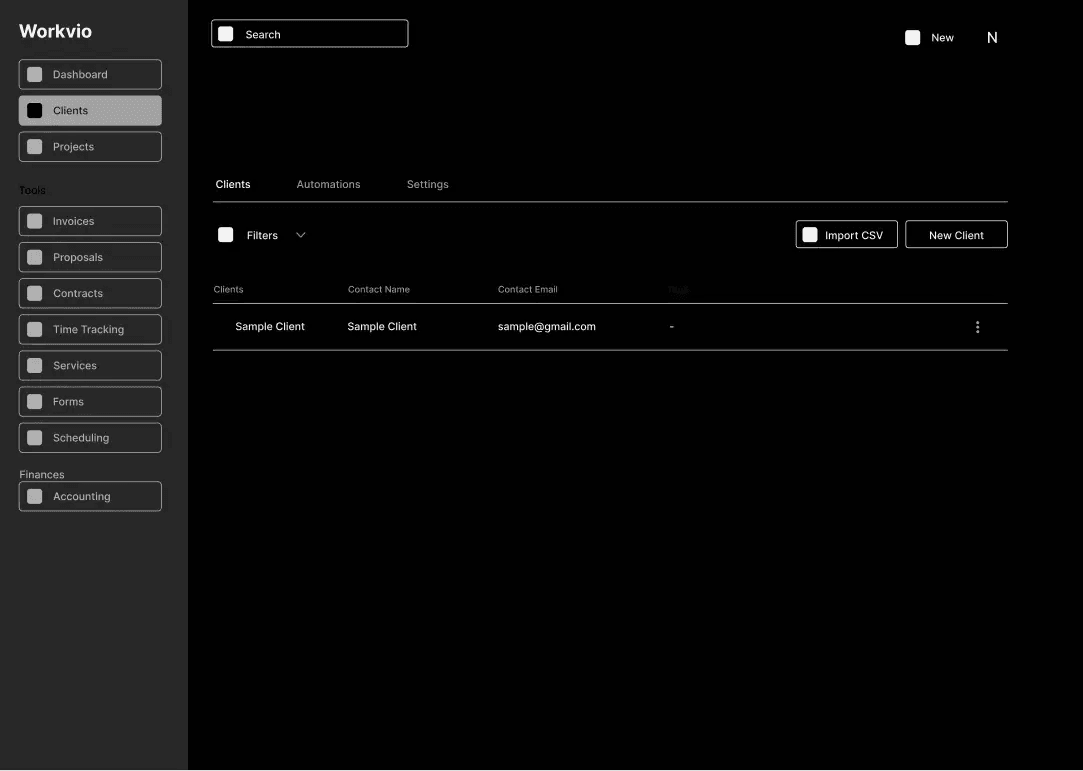Click the Time Tracking icon

[x=35, y=330]
